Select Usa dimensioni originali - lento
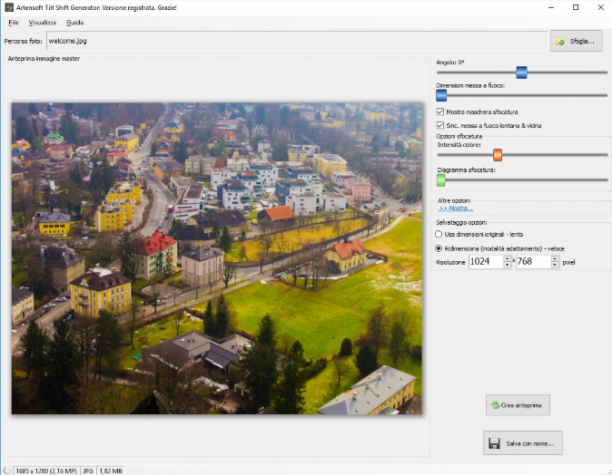This screenshot has width=612, height=475. coord(439,234)
